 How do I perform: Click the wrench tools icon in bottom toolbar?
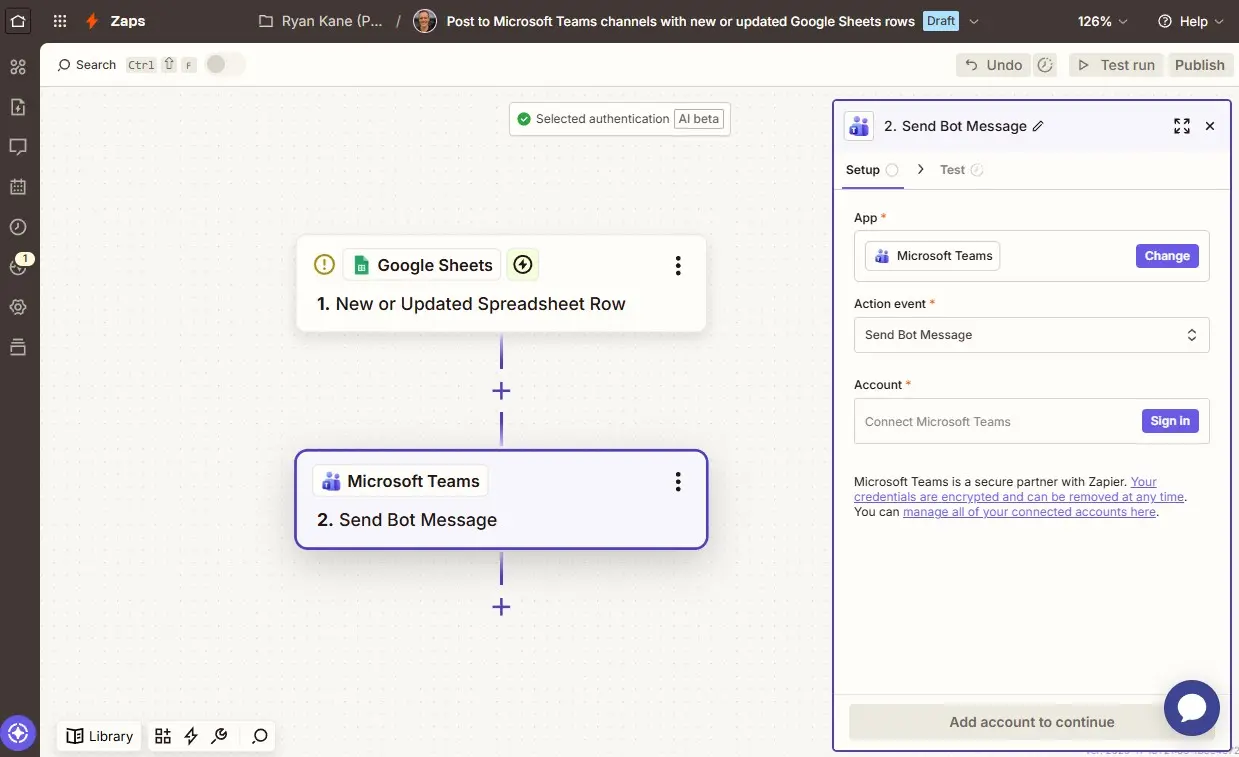(x=219, y=736)
